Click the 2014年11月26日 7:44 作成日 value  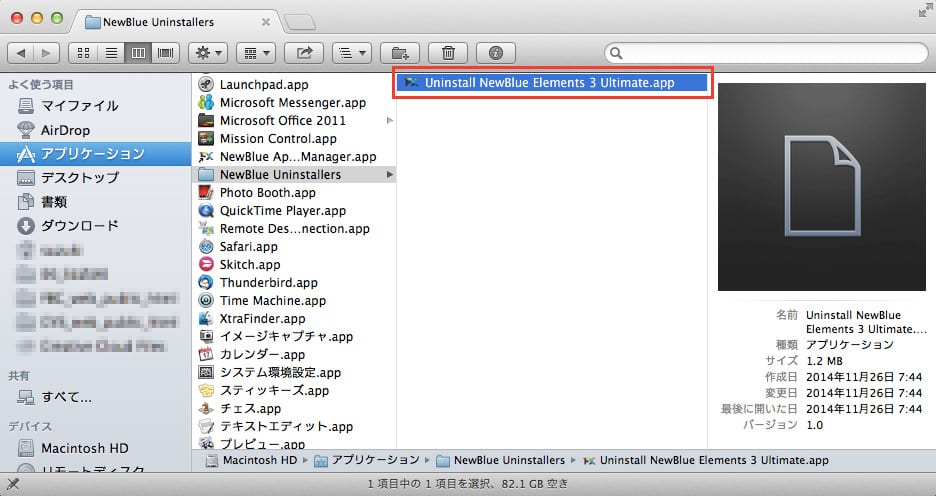coord(864,377)
